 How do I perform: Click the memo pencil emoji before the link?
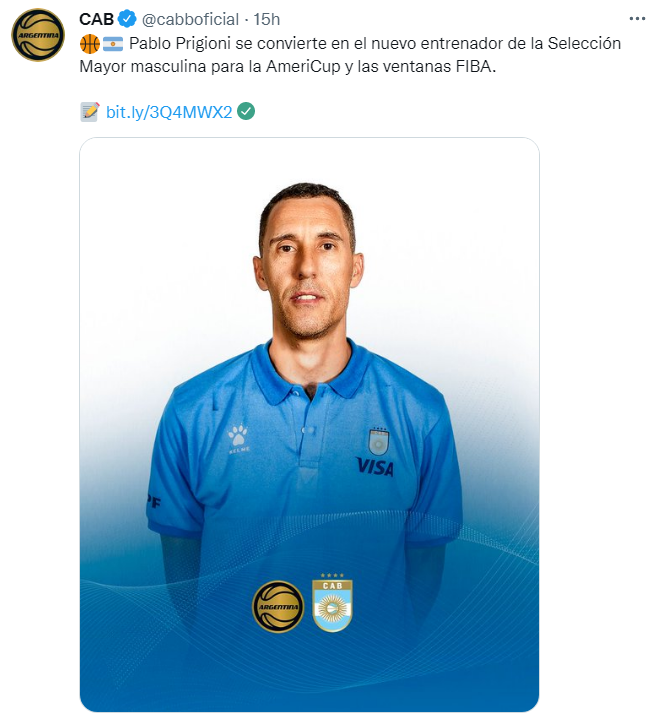click(x=90, y=112)
